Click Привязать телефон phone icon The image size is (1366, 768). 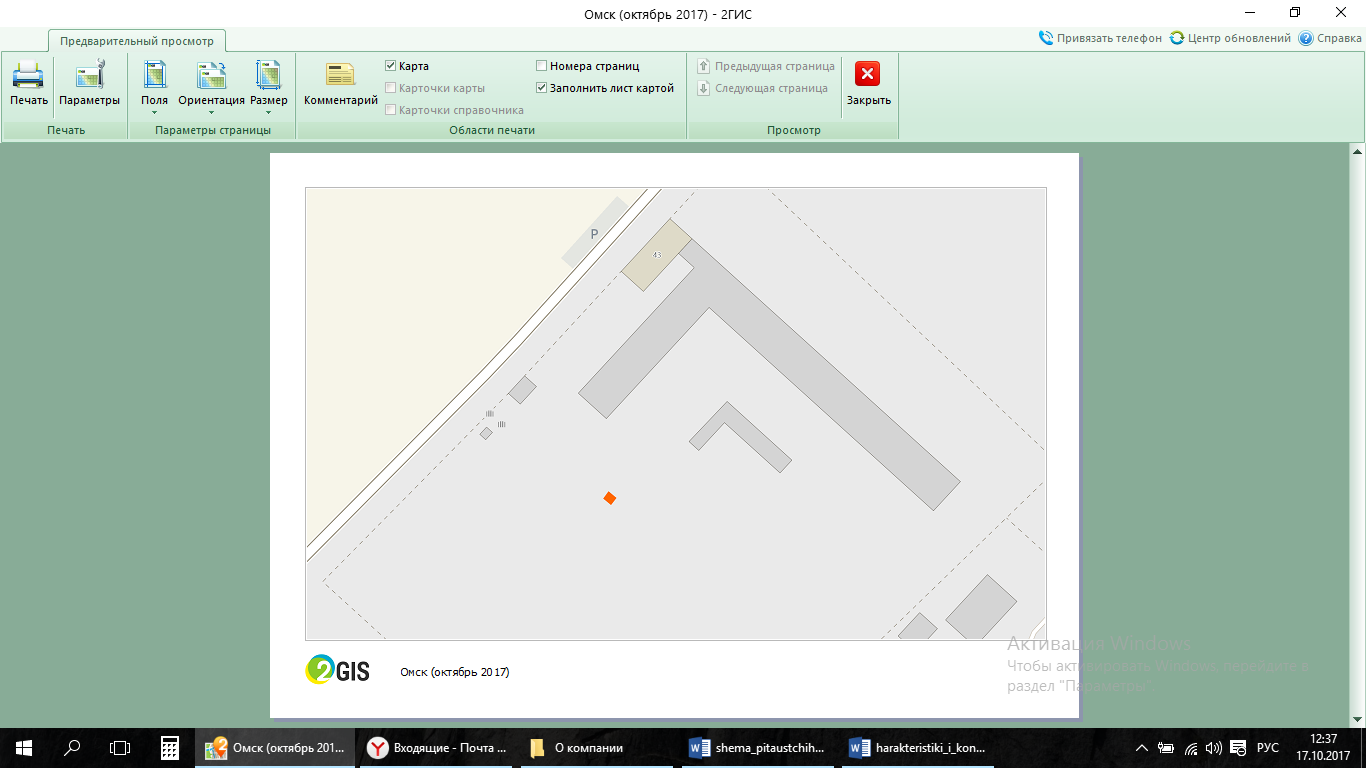click(x=1046, y=38)
